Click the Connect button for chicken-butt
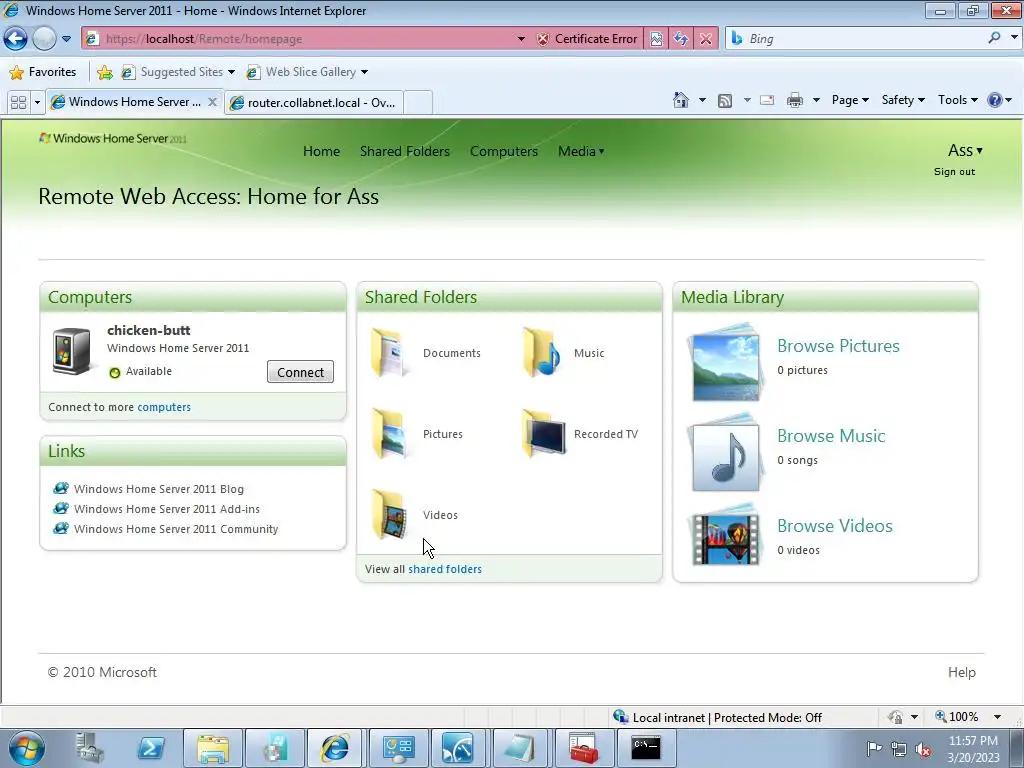 [x=300, y=372]
